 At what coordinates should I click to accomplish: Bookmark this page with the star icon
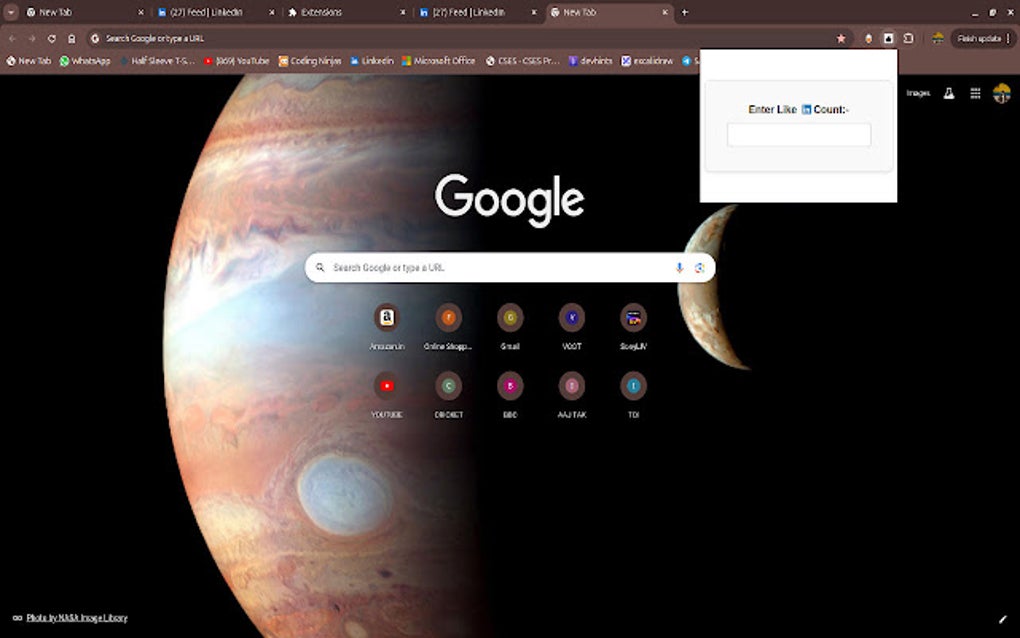tap(840, 37)
